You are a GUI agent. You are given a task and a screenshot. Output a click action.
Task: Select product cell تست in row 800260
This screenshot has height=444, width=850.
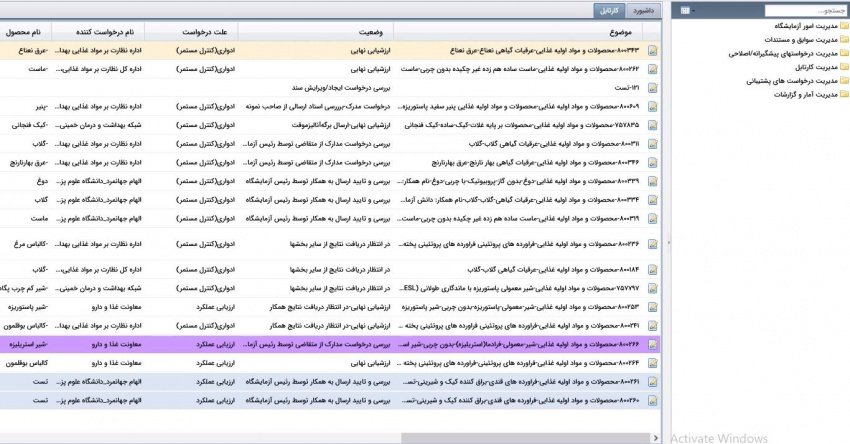coord(40,401)
